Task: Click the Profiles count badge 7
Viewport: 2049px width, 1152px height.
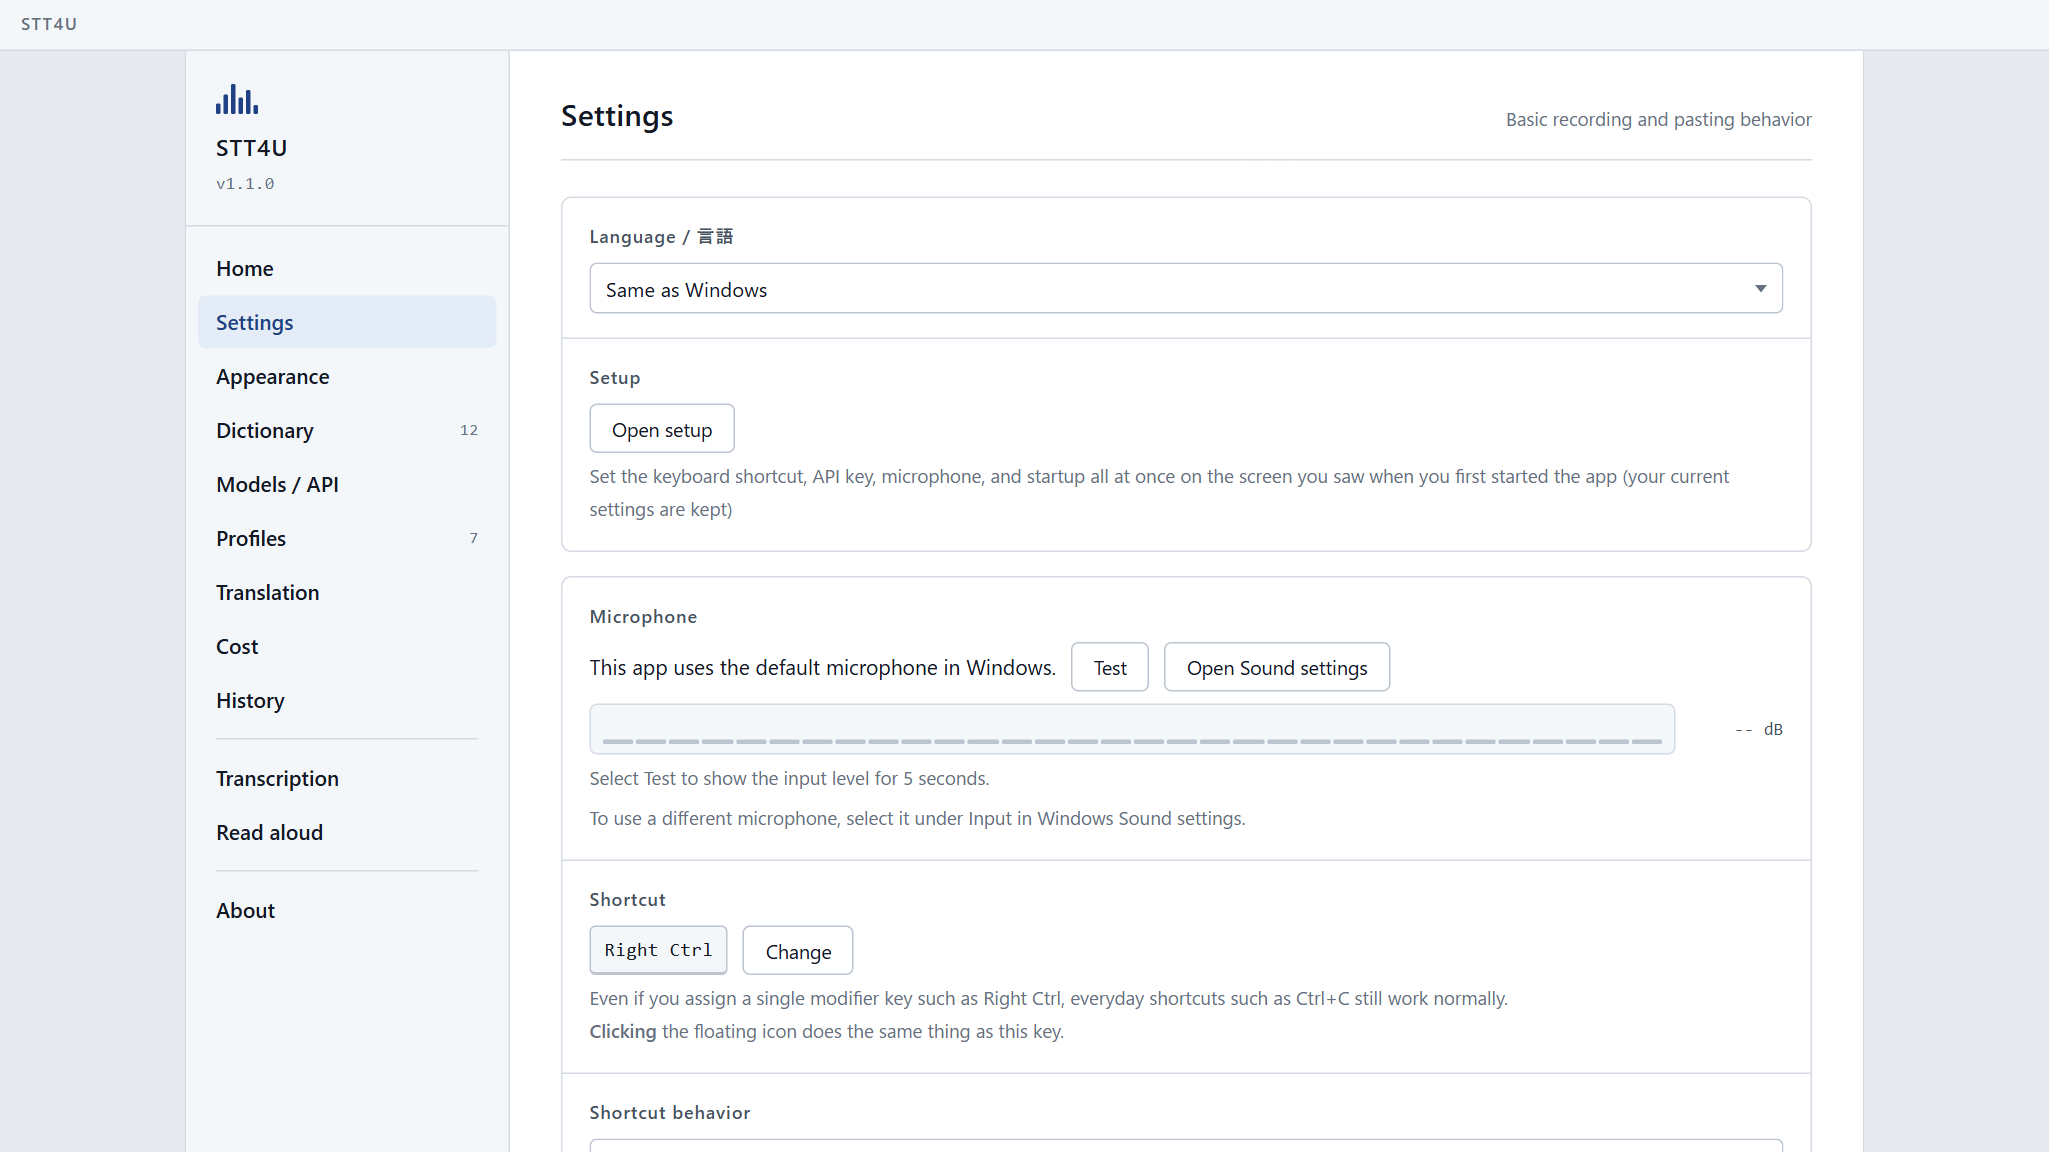Action: tap(474, 538)
